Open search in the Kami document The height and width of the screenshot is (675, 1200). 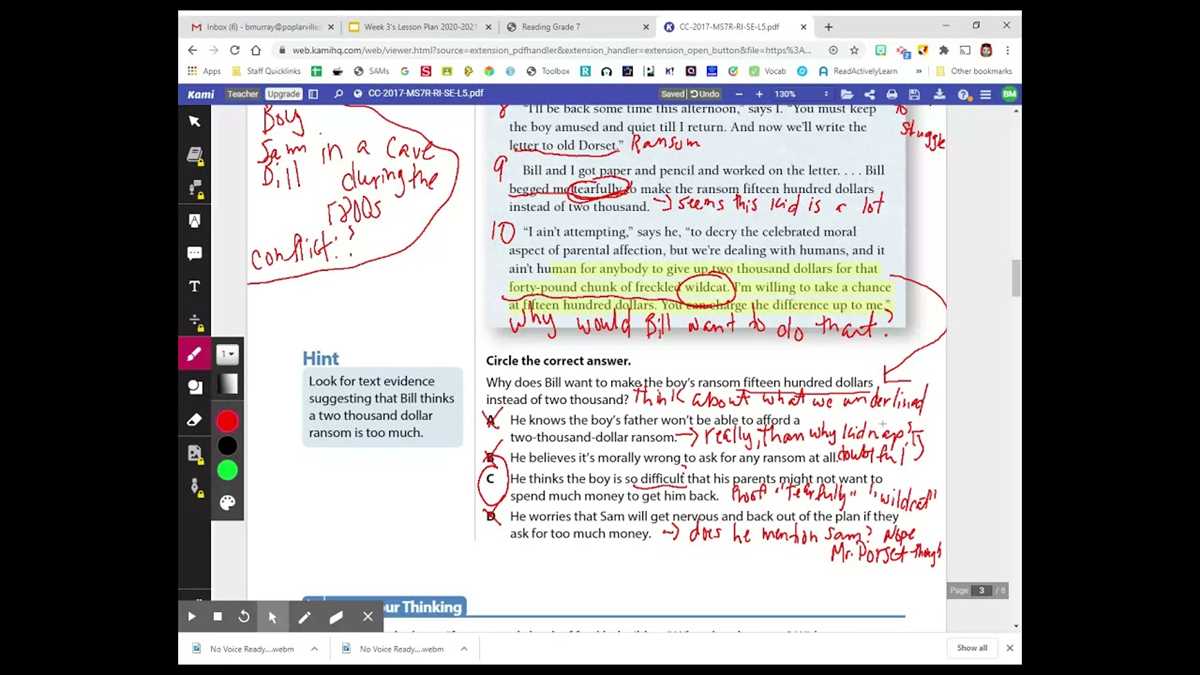pyautogui.click(x=339, y=94)
